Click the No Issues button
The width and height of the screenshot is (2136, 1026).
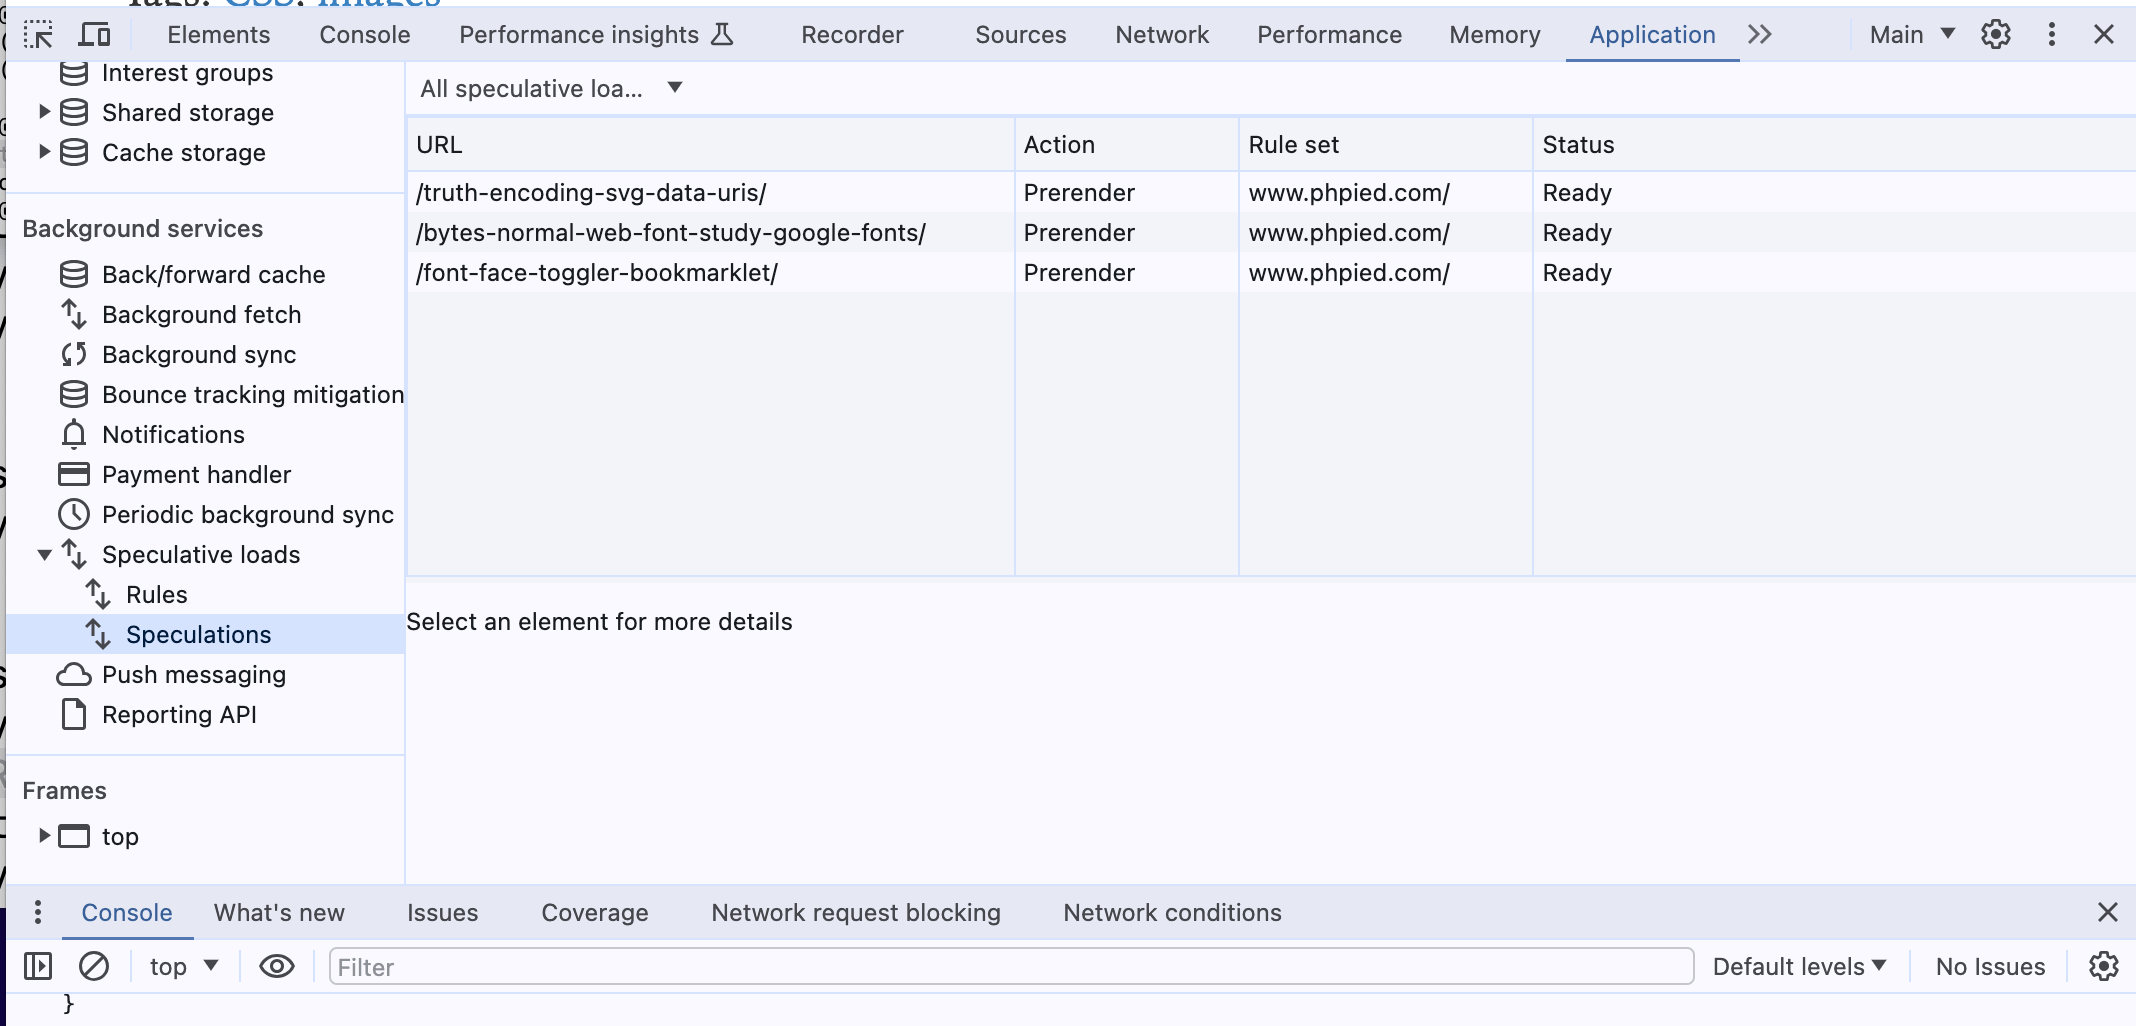coord(1989,966)
